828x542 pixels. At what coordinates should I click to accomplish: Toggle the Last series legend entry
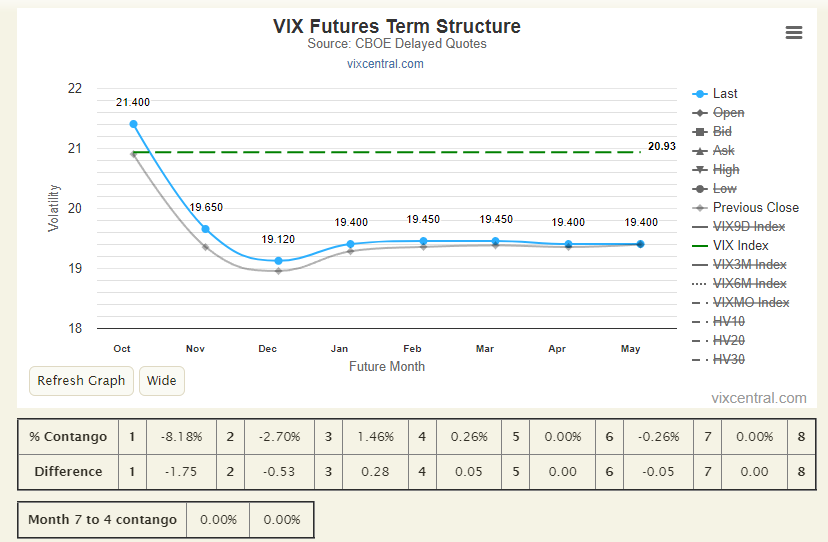pyautogui.click(x=724, y=94)
